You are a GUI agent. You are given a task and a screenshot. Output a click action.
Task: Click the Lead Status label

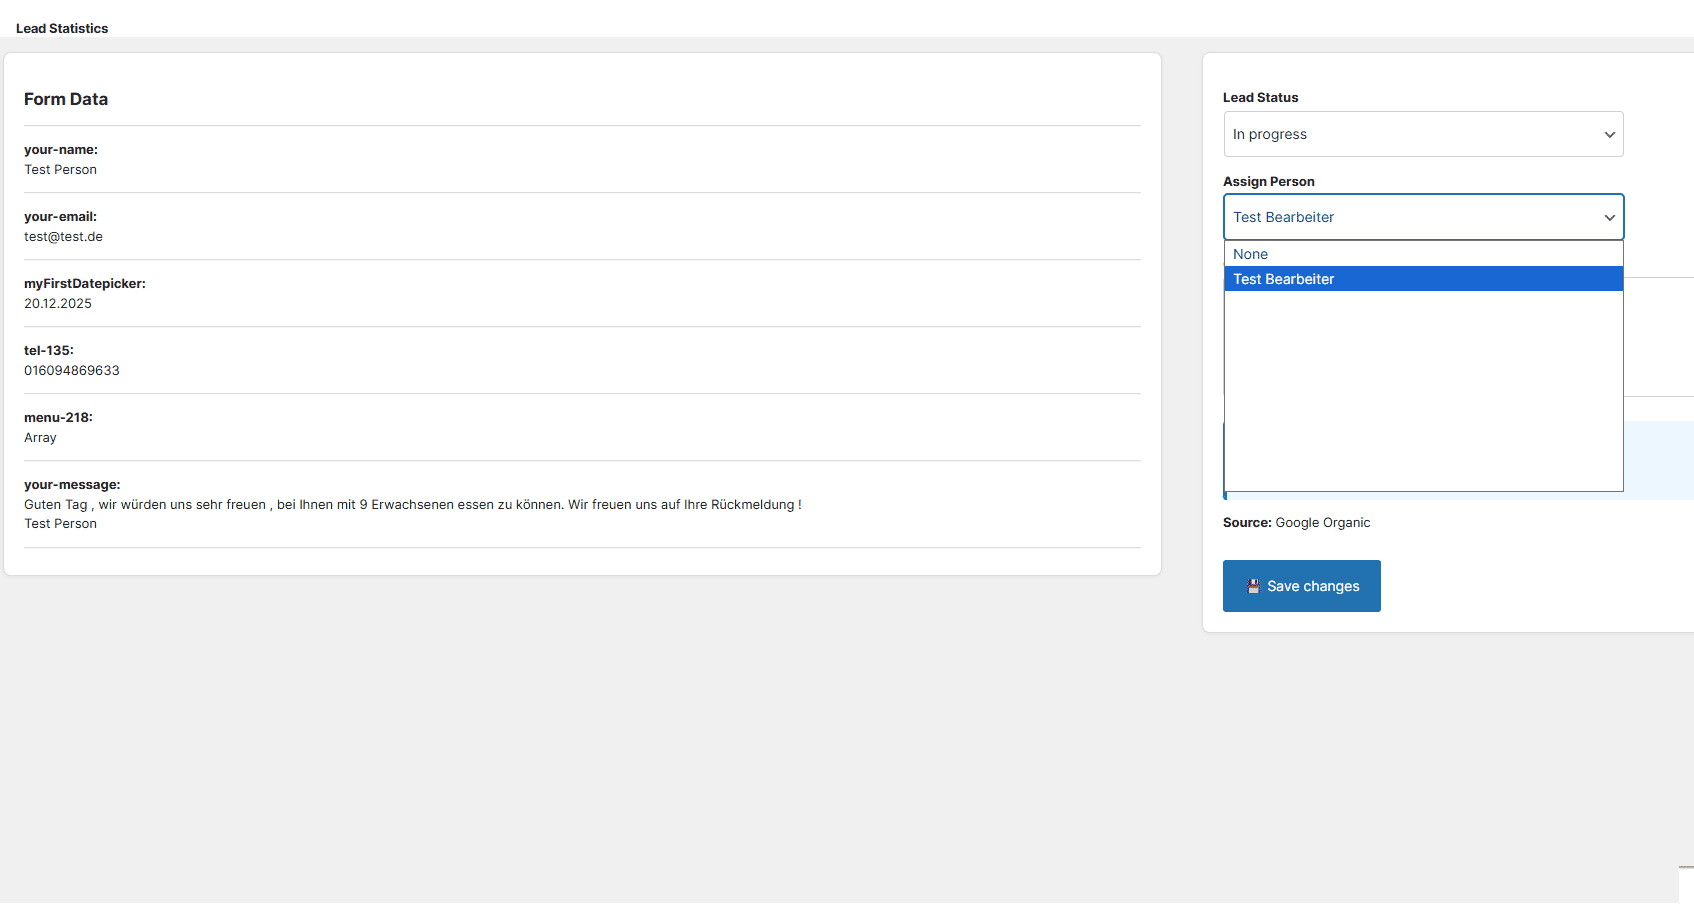[1260, 97]
